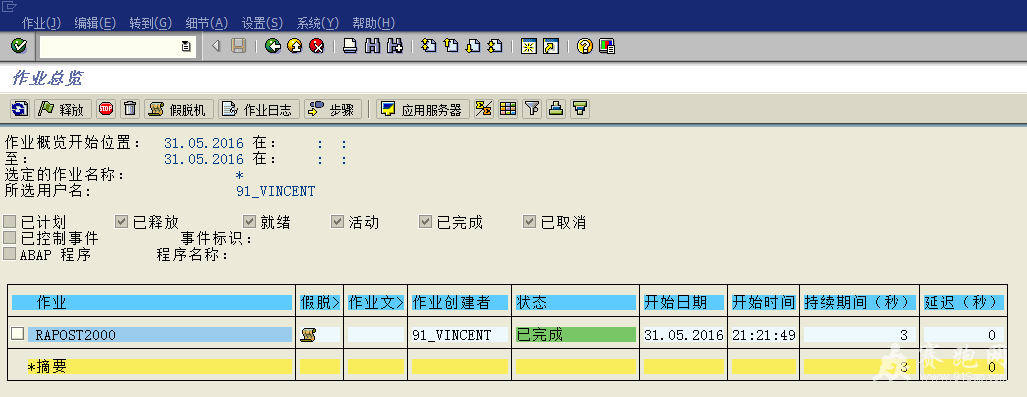Sort ascending icon in application toolbar
Viewport: 1027px width, 397px height.
pos(556,109)
